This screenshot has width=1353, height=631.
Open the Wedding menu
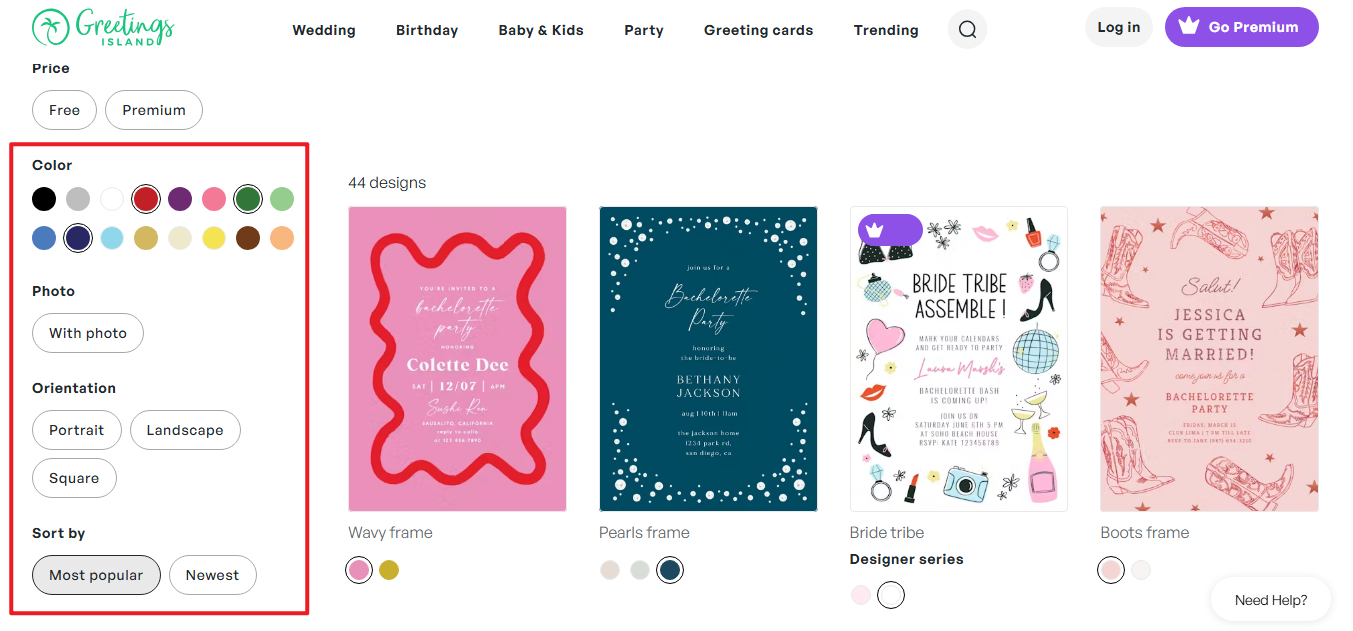324,30
